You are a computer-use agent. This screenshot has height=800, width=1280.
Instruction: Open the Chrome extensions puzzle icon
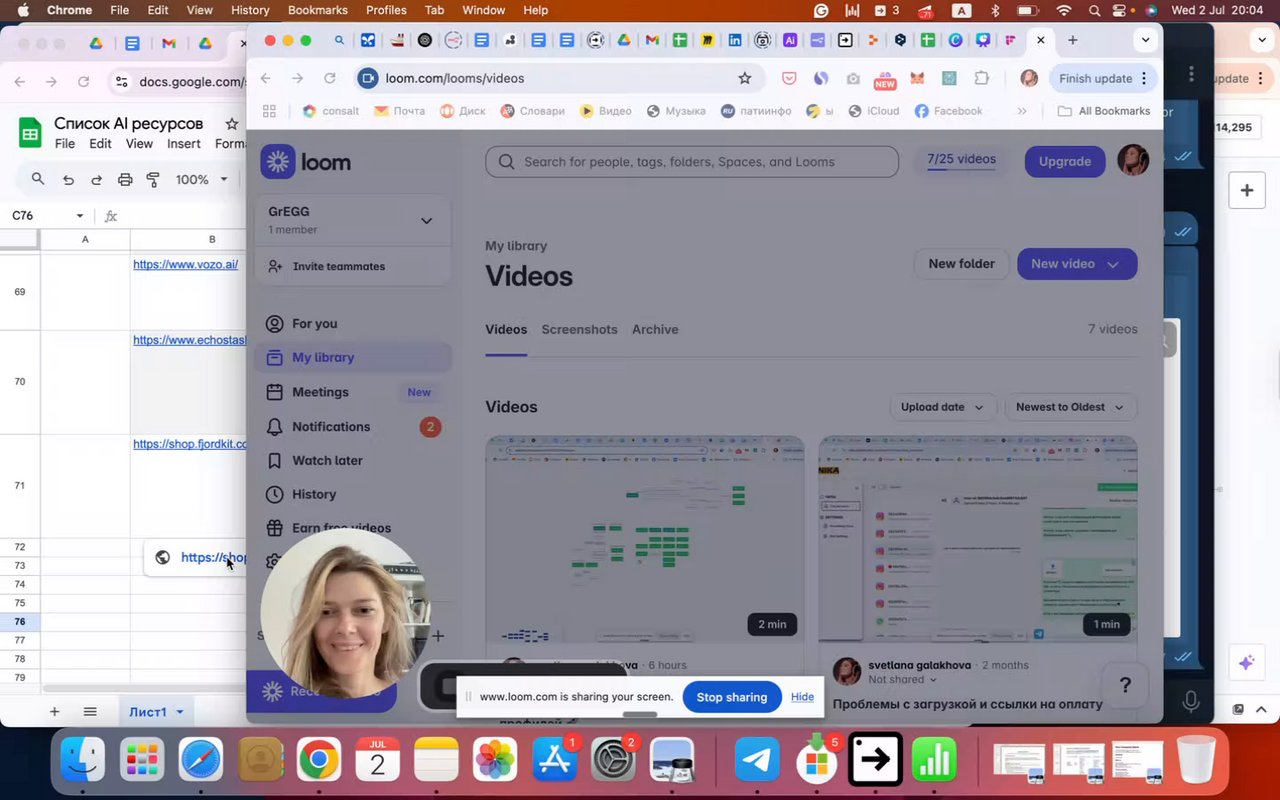(981, 78)
